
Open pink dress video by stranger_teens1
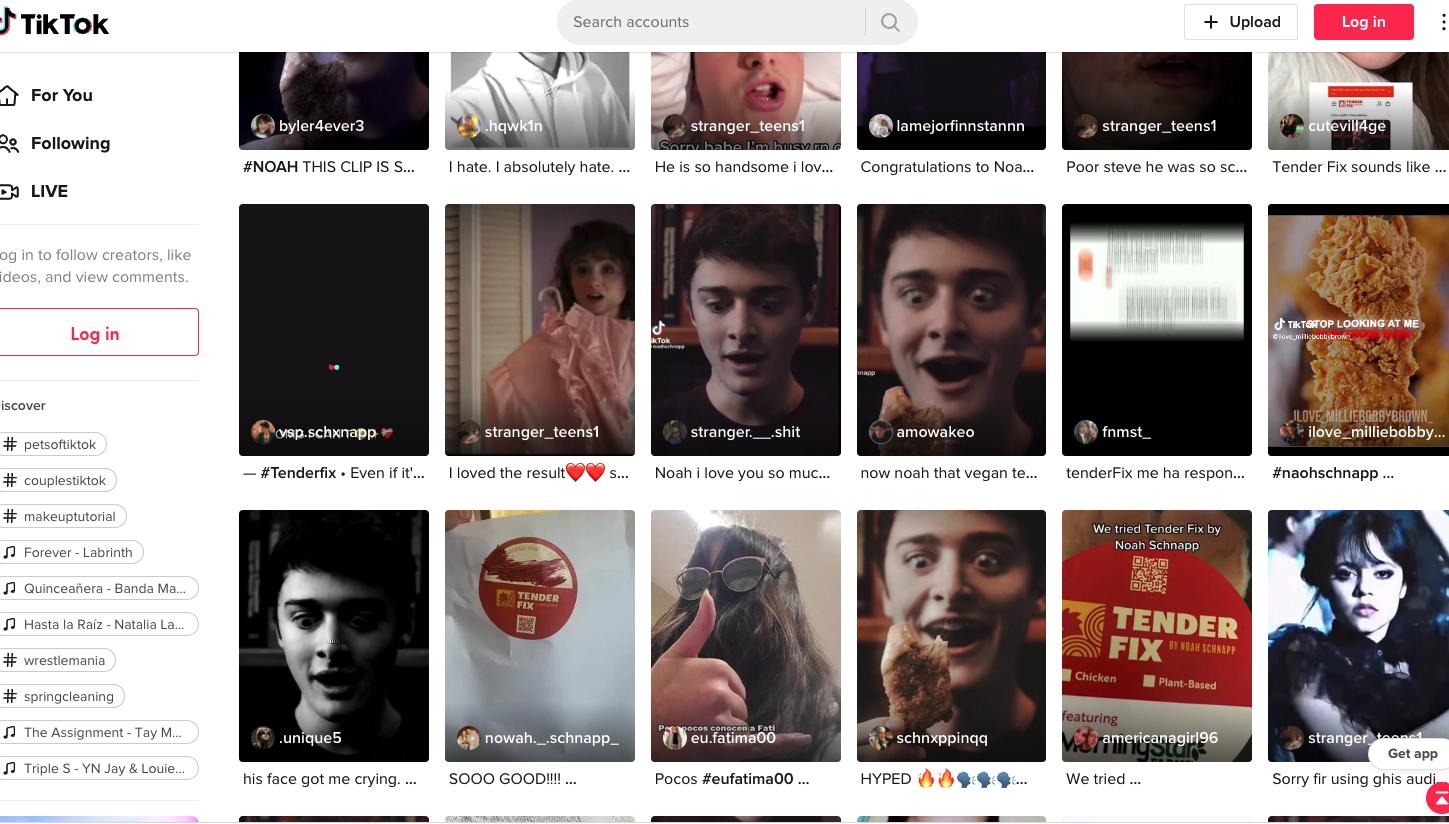[x=540, y=330]
